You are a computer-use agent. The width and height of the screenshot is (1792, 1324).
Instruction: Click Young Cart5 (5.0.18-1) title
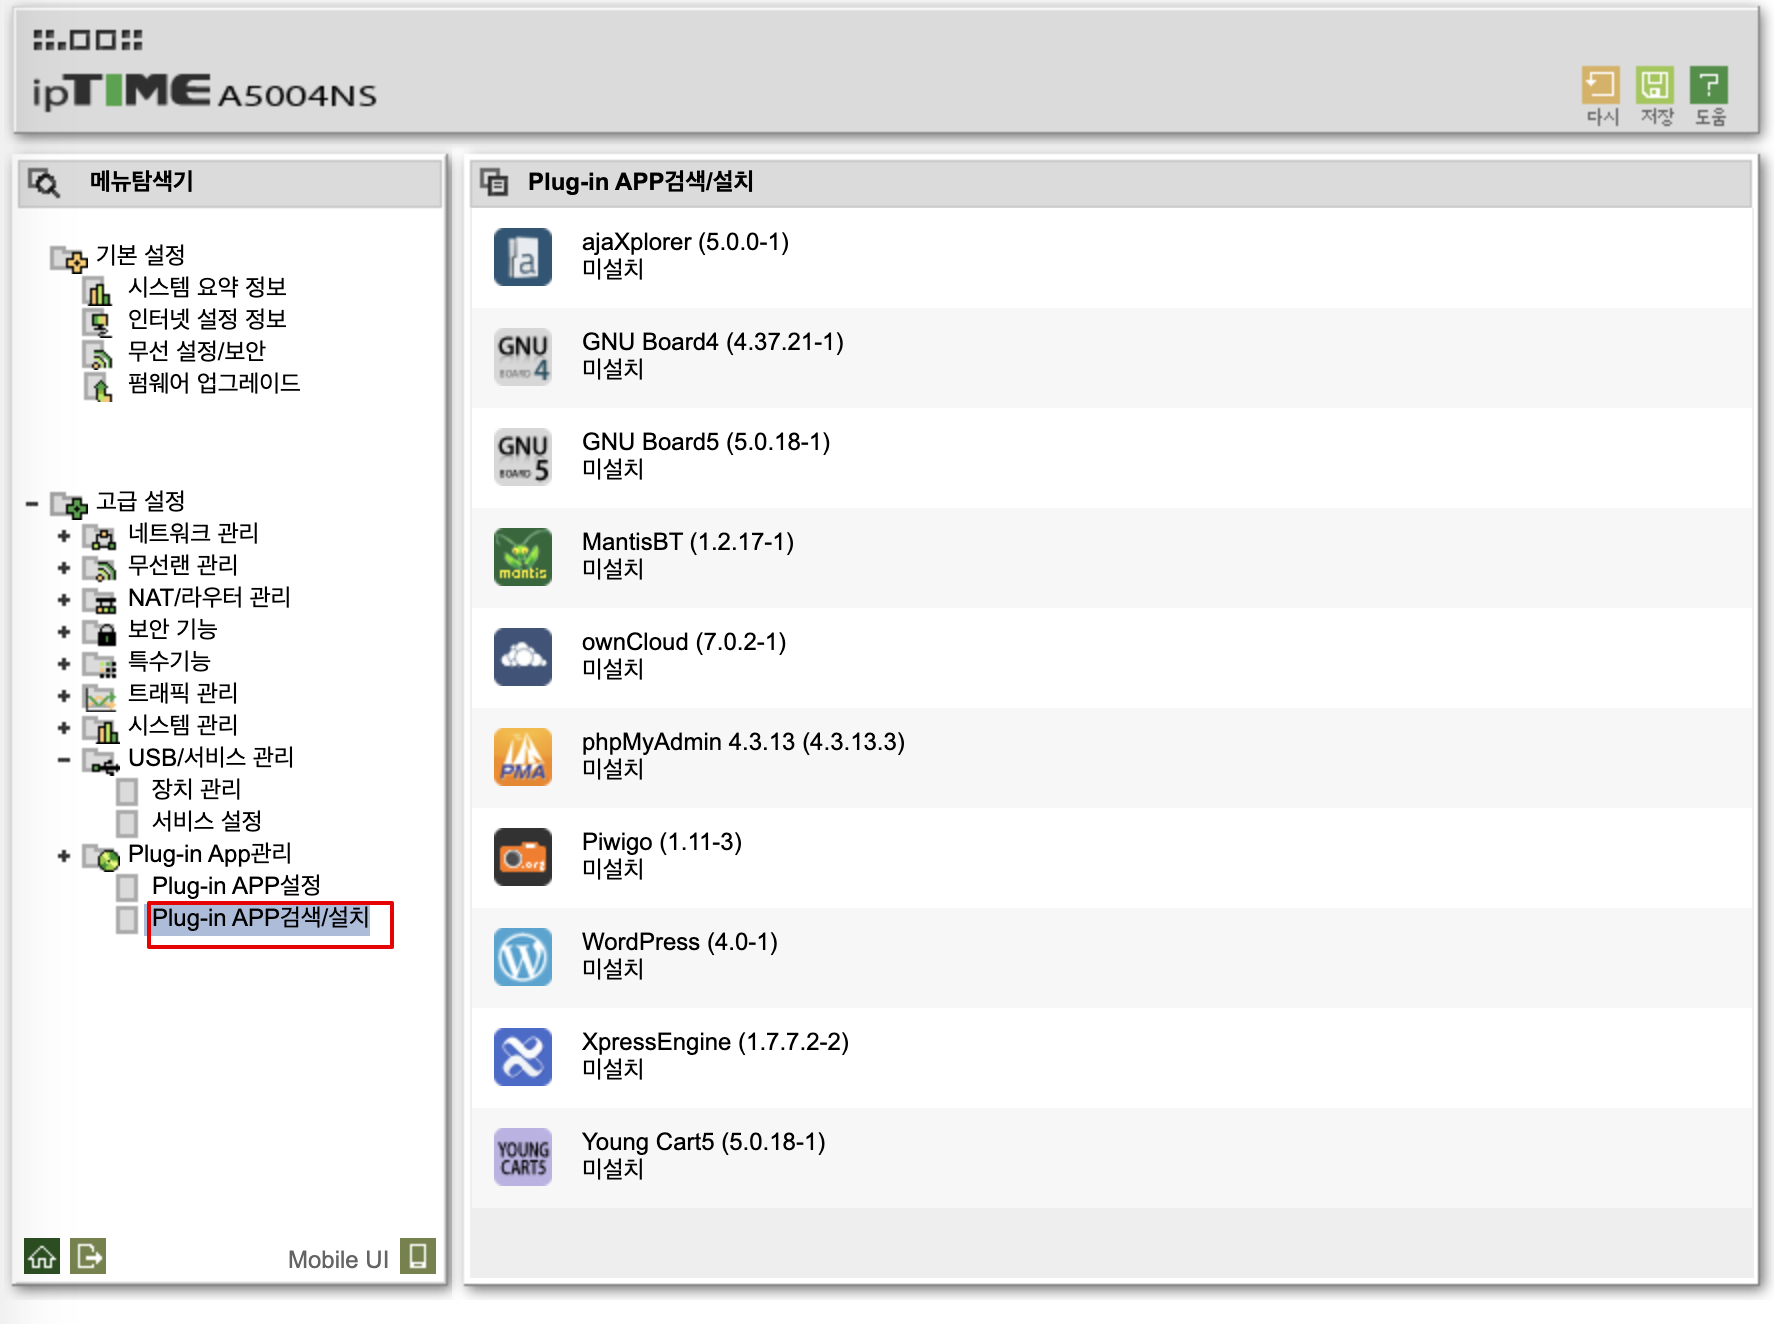[704, 1142]
